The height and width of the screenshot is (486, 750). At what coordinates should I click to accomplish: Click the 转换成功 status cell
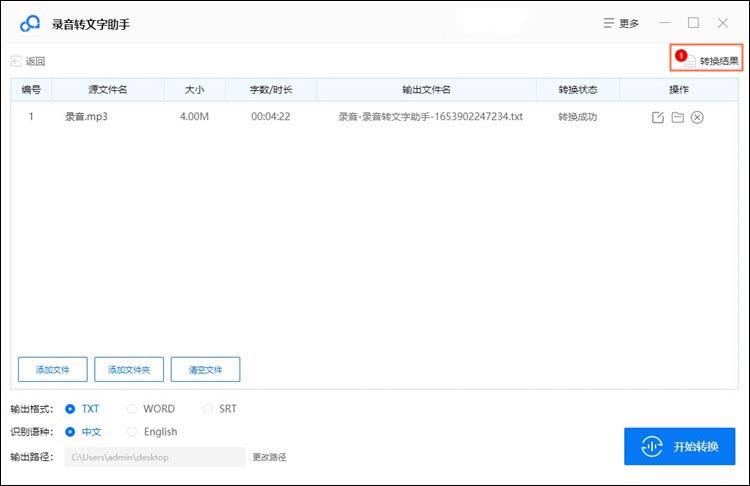click(577, 117)
